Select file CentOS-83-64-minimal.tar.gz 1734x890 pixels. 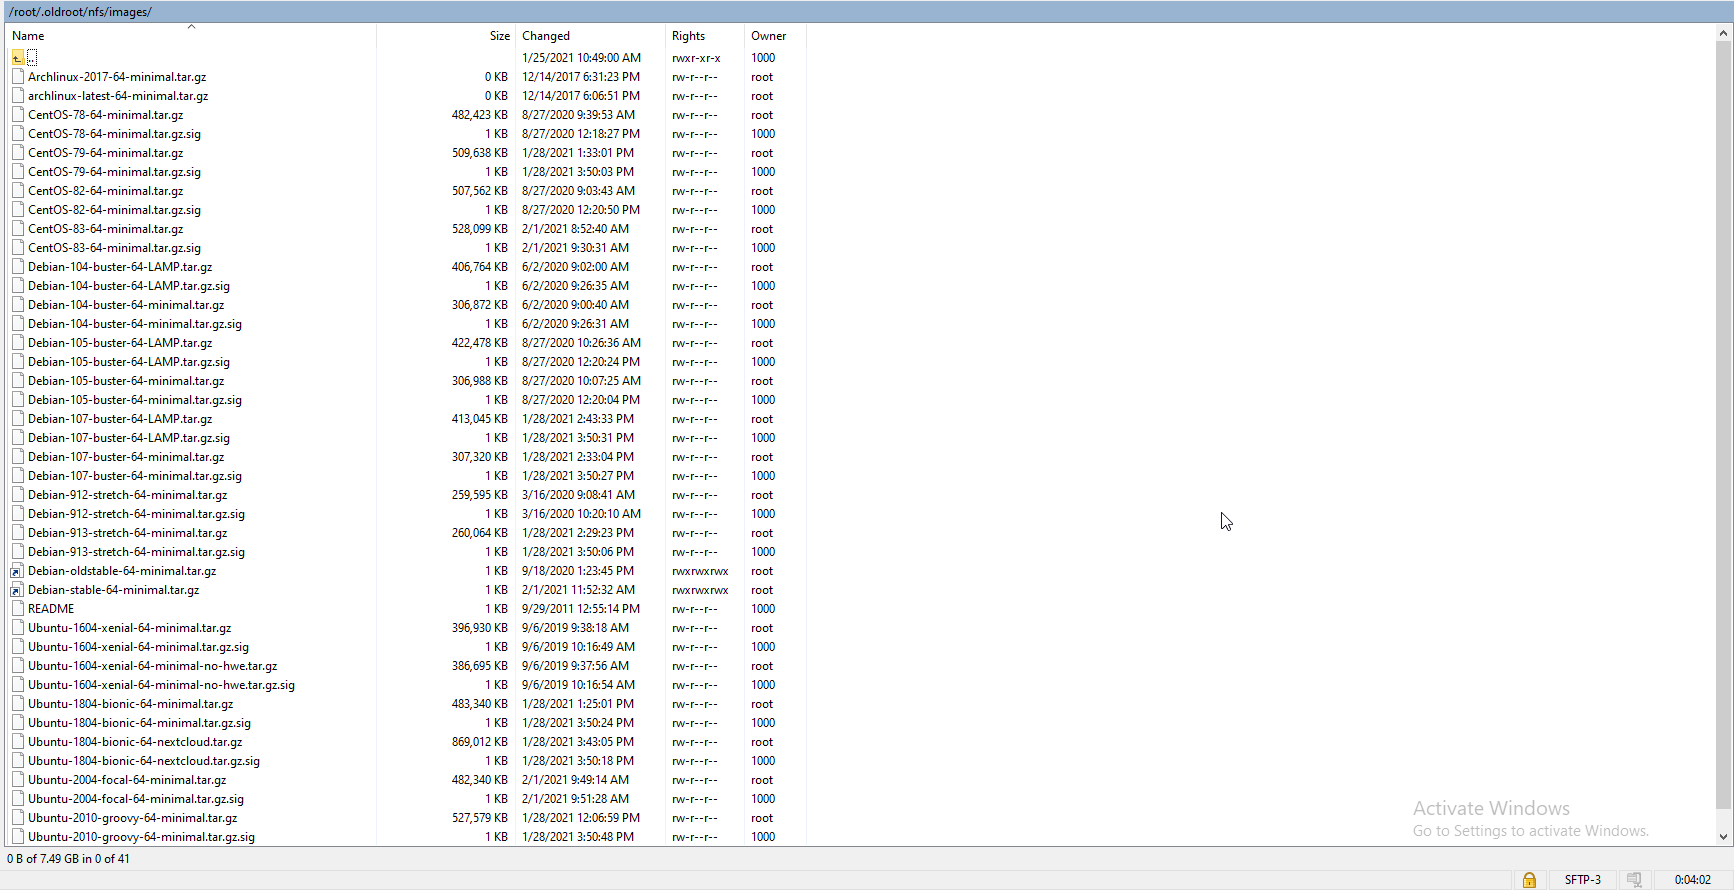105,229
